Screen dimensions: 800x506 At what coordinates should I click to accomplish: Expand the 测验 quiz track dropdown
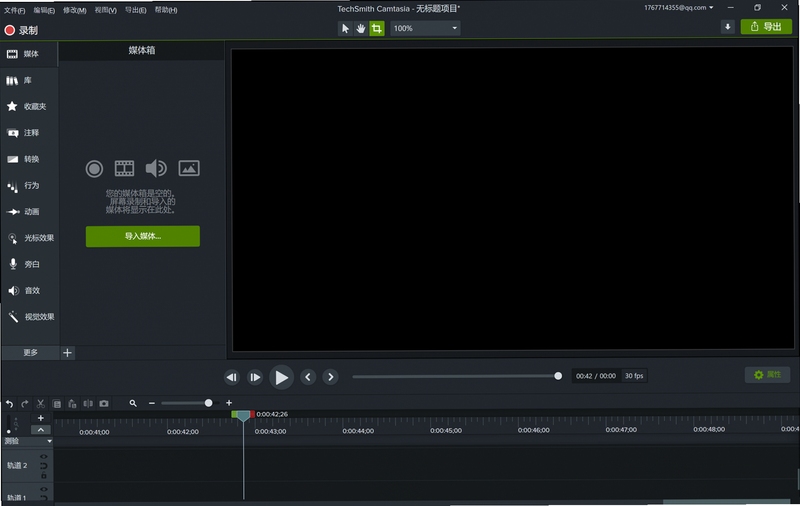click(49, 441)
